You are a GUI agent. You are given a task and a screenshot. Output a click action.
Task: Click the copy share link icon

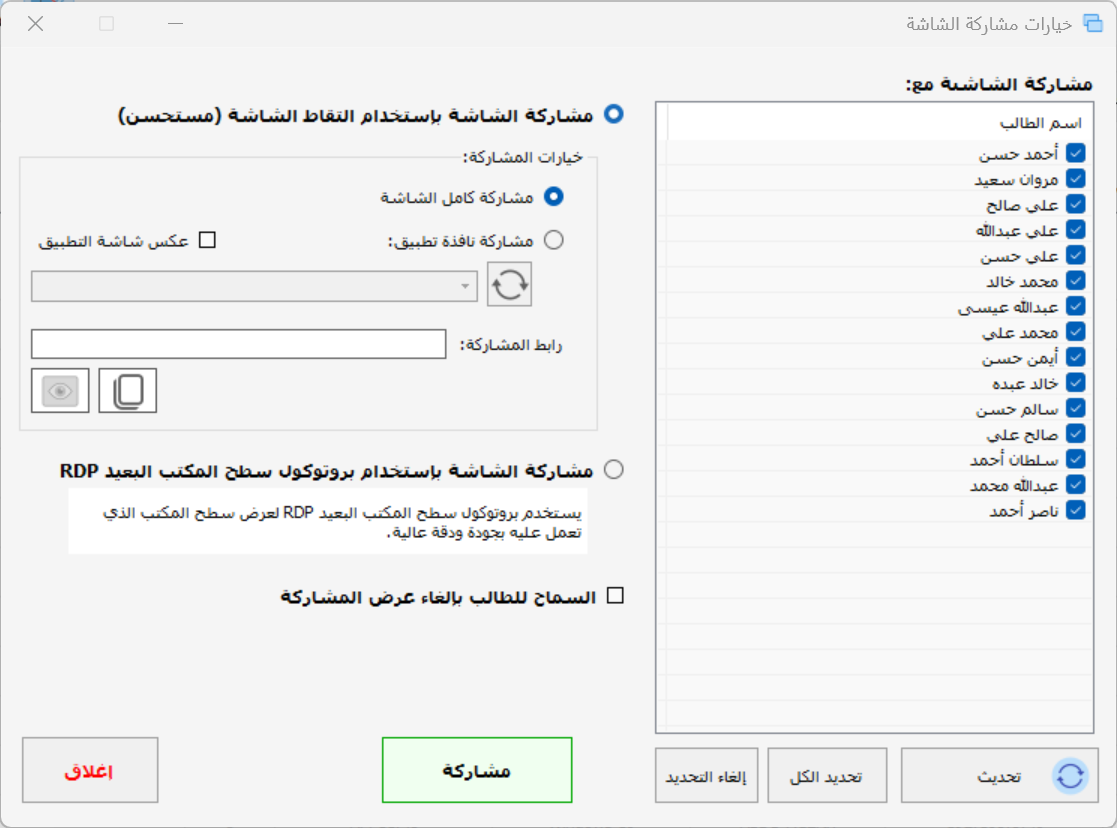(128, 391)
